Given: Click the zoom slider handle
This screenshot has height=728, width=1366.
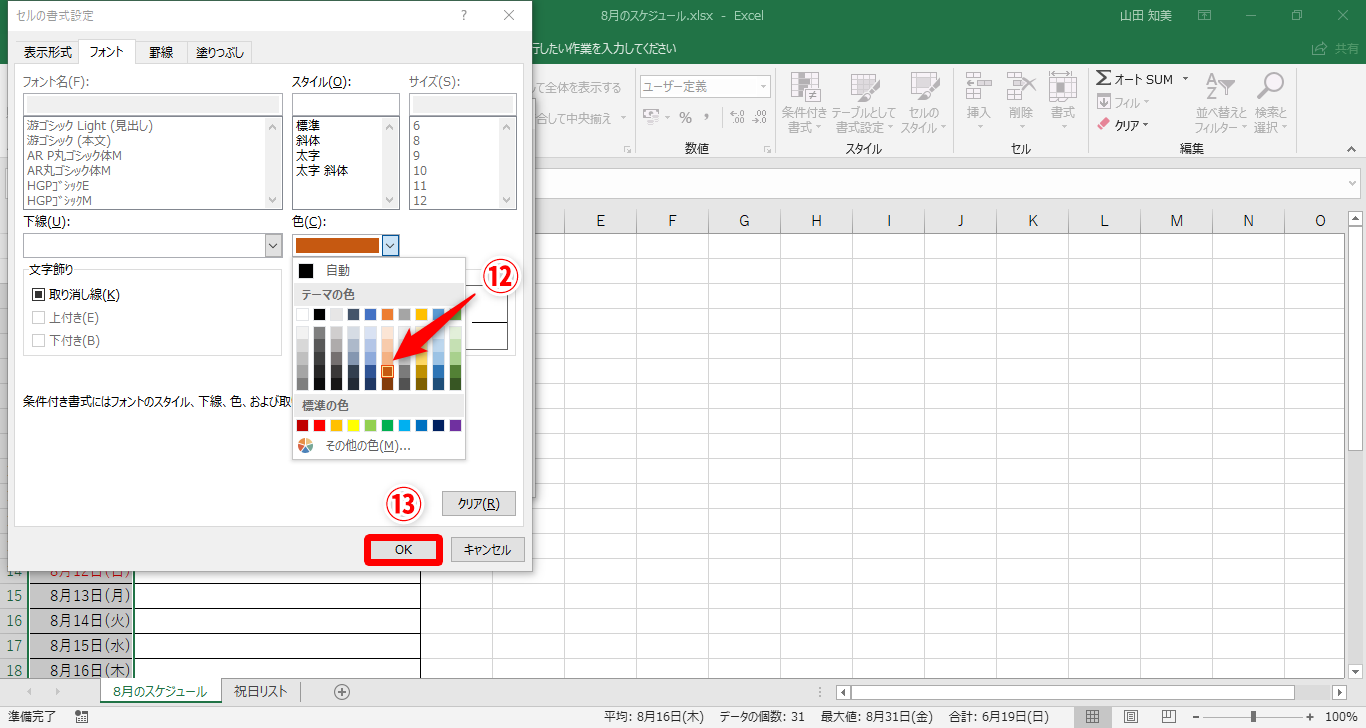Looking at the screenshot, I should (x=1253, y=717).
